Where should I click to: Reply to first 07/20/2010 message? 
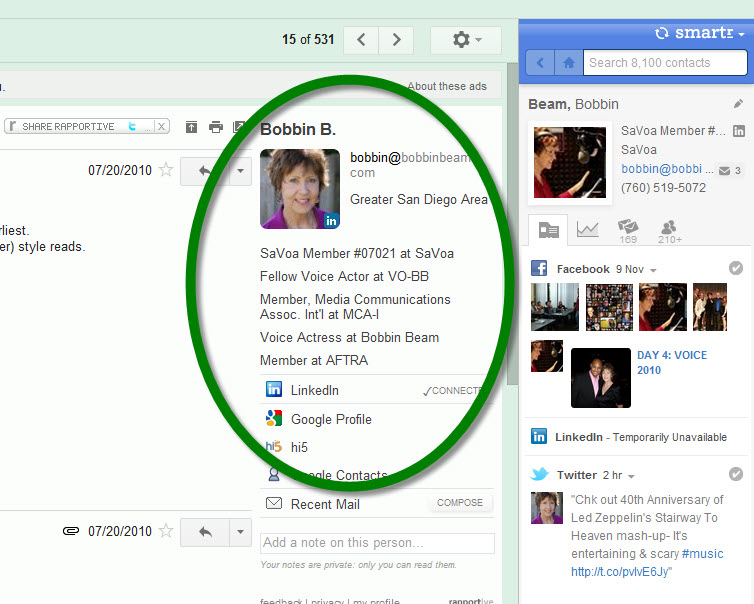[x=205, y=171]
